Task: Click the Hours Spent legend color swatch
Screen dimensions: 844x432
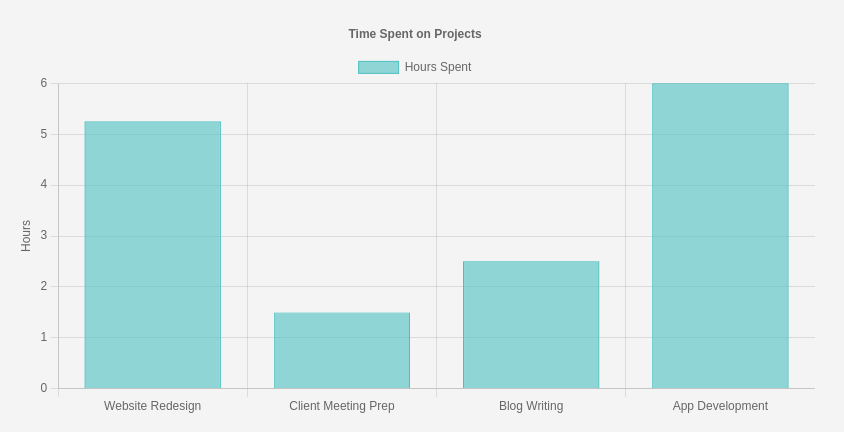Action: pyautogui.click(x=378, y=67)
